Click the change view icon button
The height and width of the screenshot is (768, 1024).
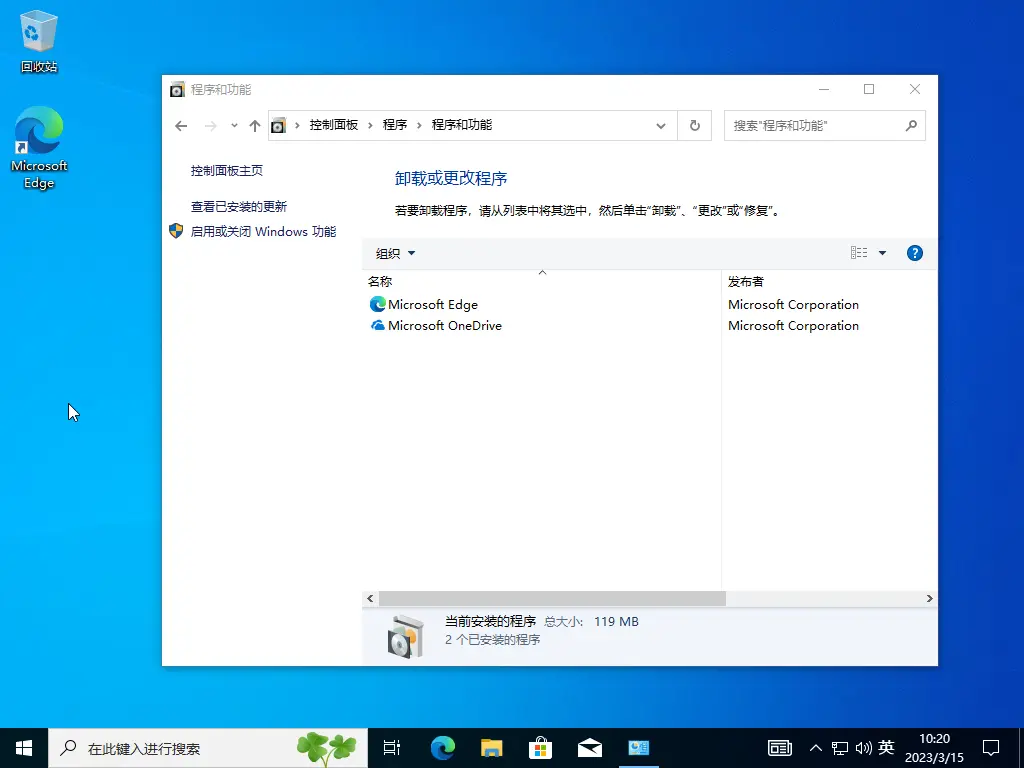[859, 253]
